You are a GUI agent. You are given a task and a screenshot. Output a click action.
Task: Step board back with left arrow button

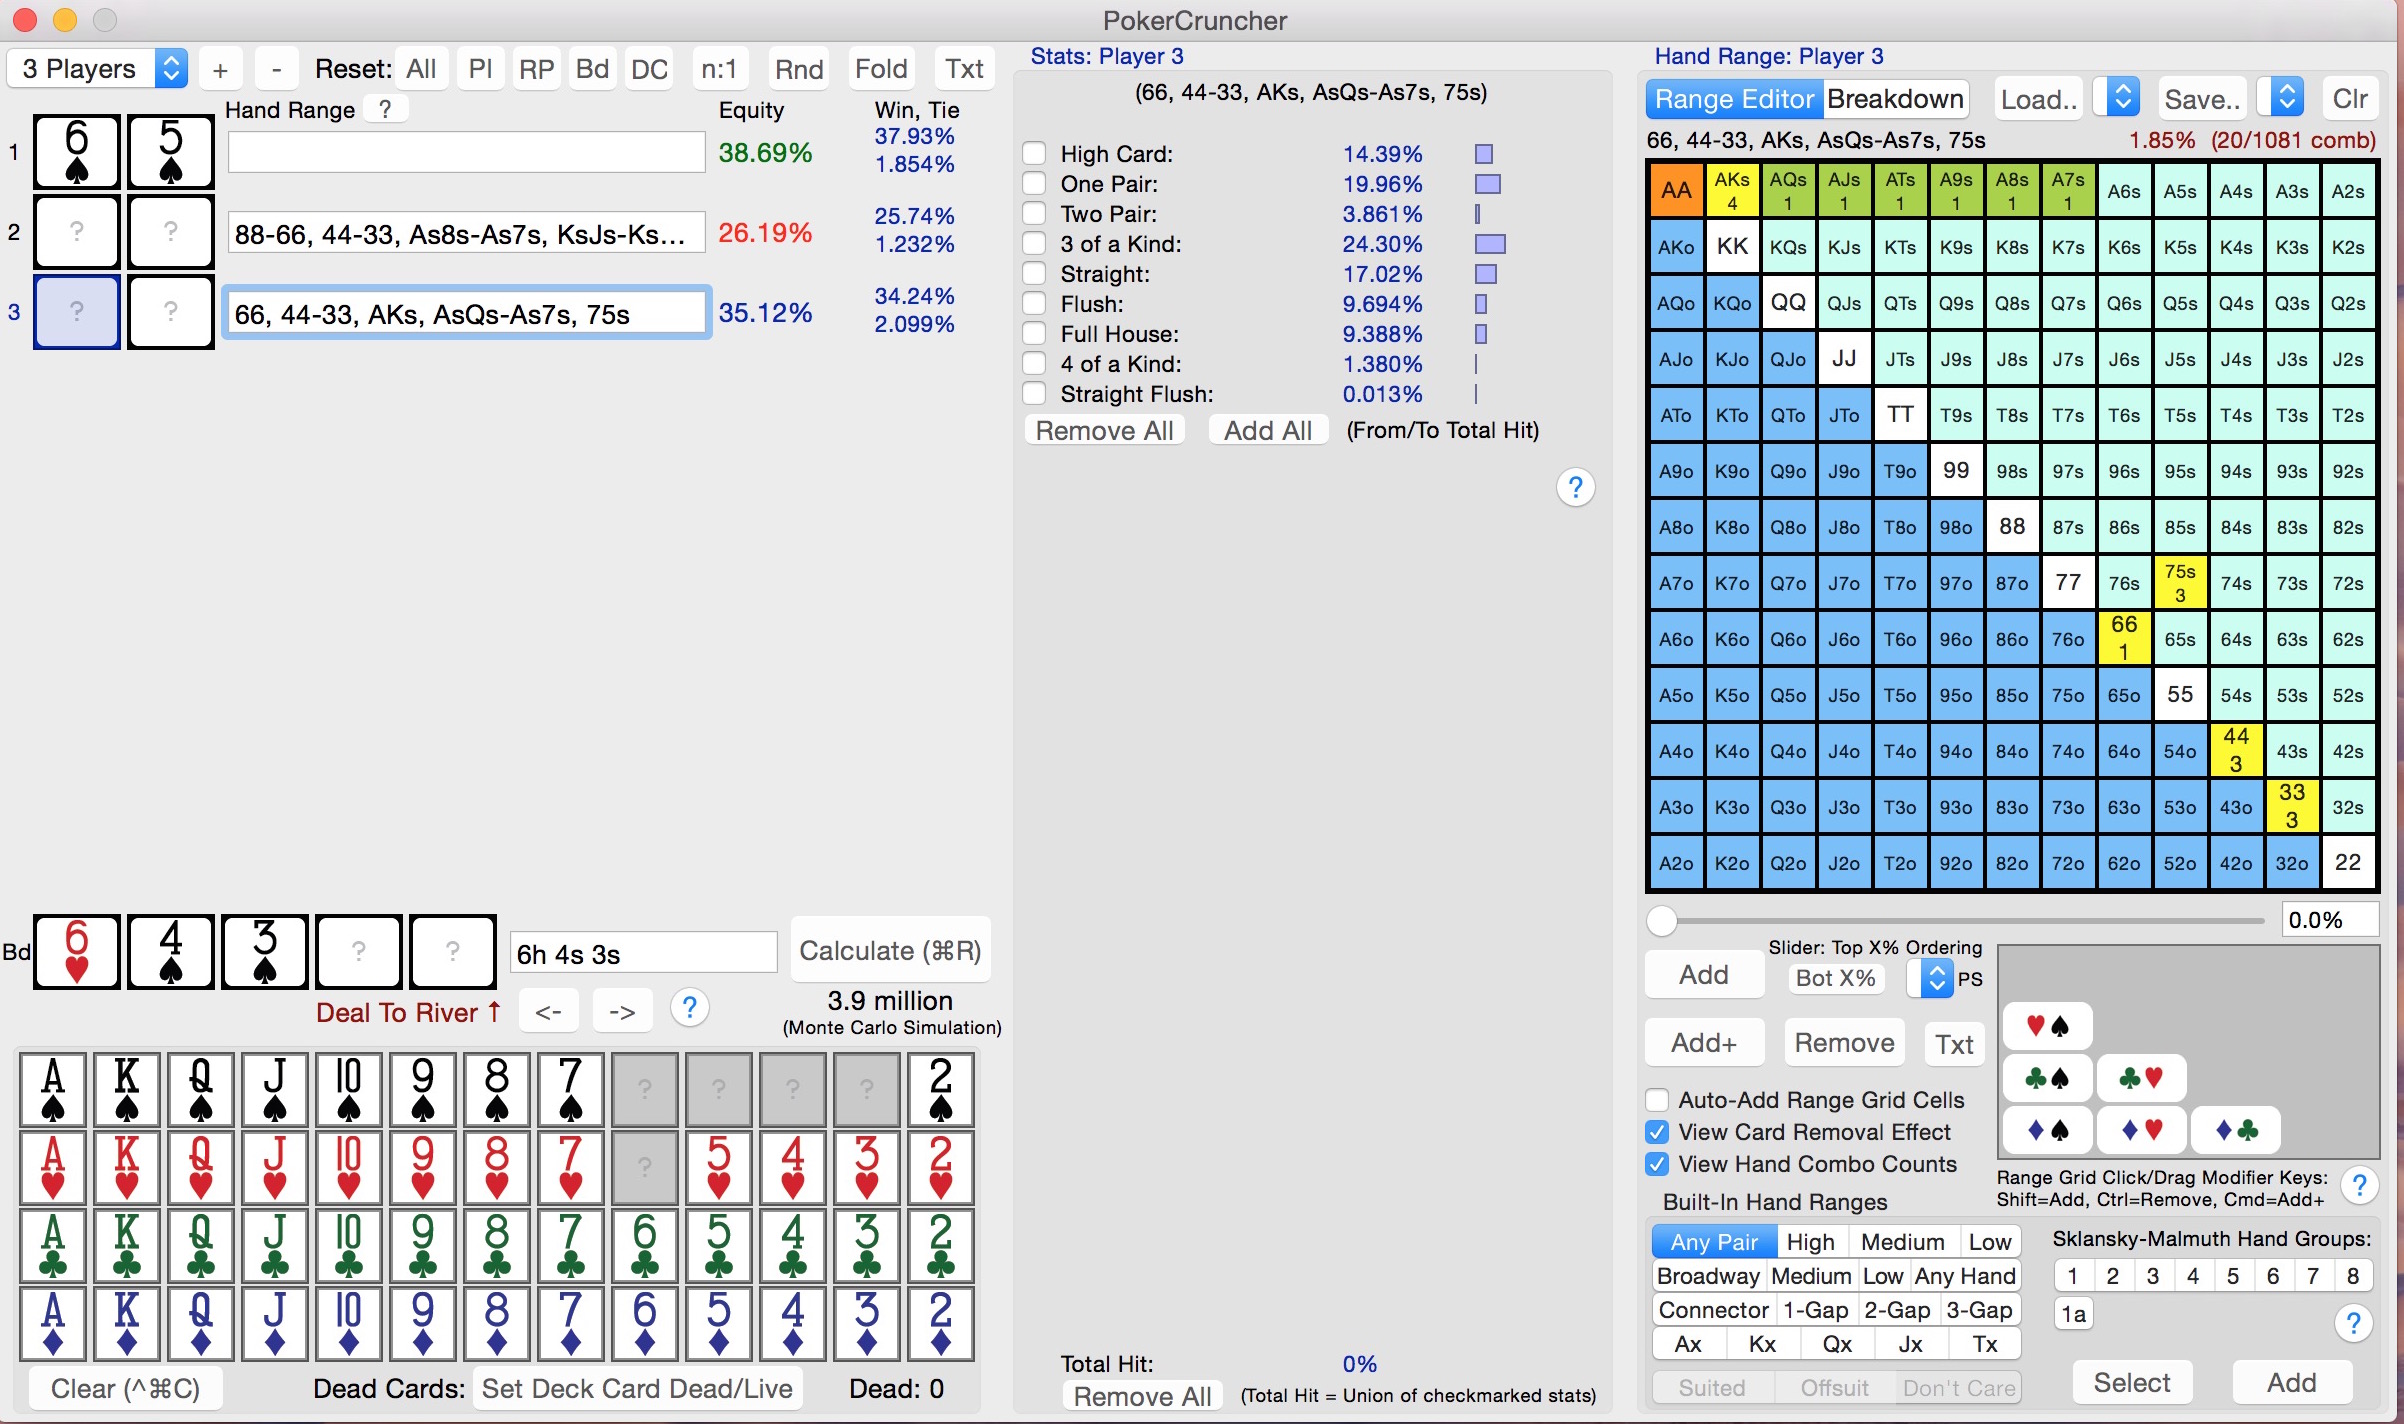548,1011
